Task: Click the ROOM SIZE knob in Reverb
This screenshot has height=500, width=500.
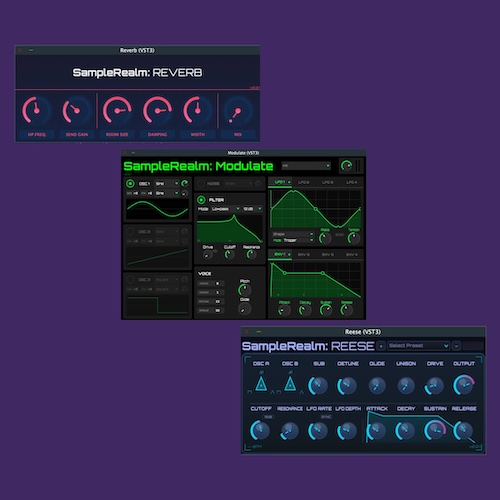Action: point(117,110)
